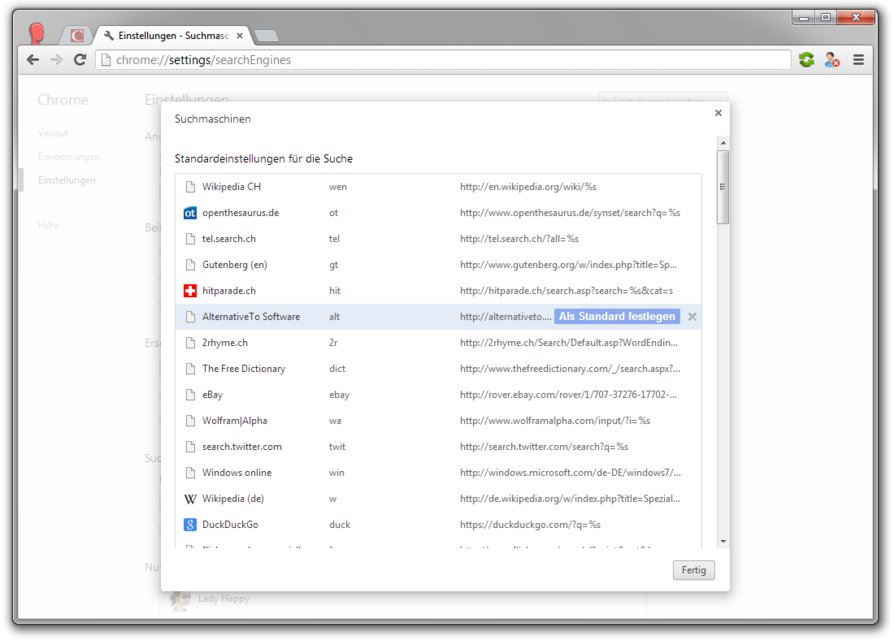Open Erweiterungen in the dimmed Chrome sidebar

point(69,157)
